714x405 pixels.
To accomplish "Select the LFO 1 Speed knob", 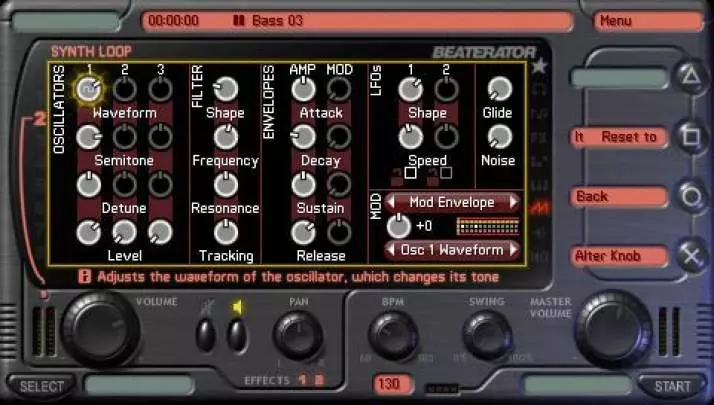I will click(410, 137).
